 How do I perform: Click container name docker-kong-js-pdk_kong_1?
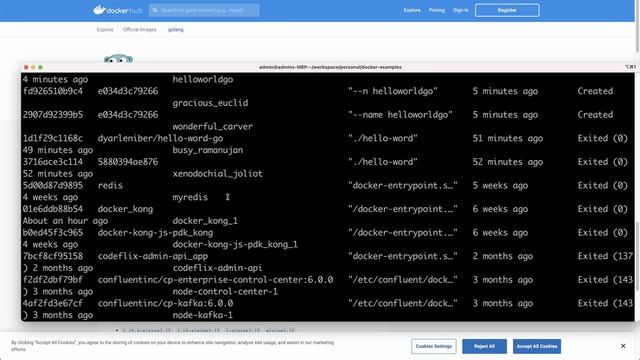(235, 244)
